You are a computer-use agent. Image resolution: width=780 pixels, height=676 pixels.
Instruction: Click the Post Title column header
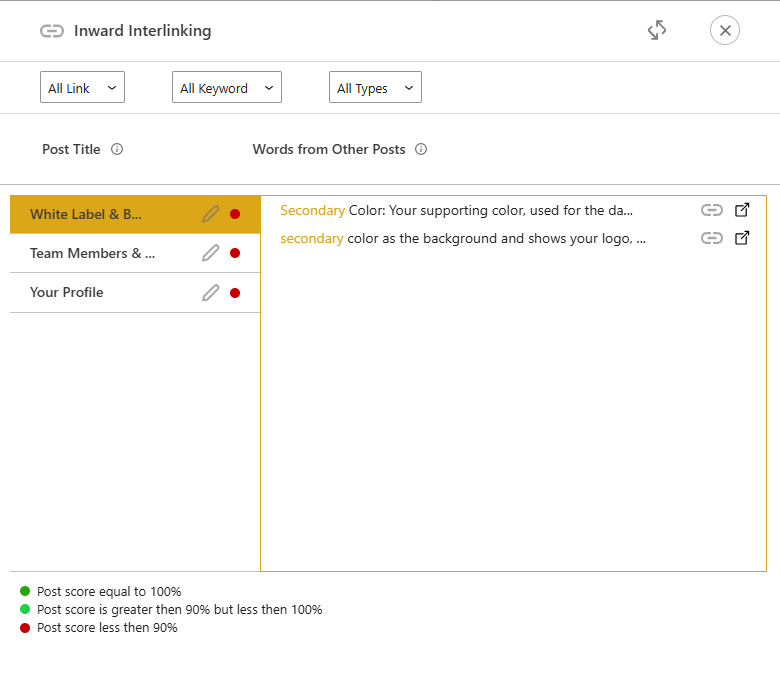click(x=71, y=149)
